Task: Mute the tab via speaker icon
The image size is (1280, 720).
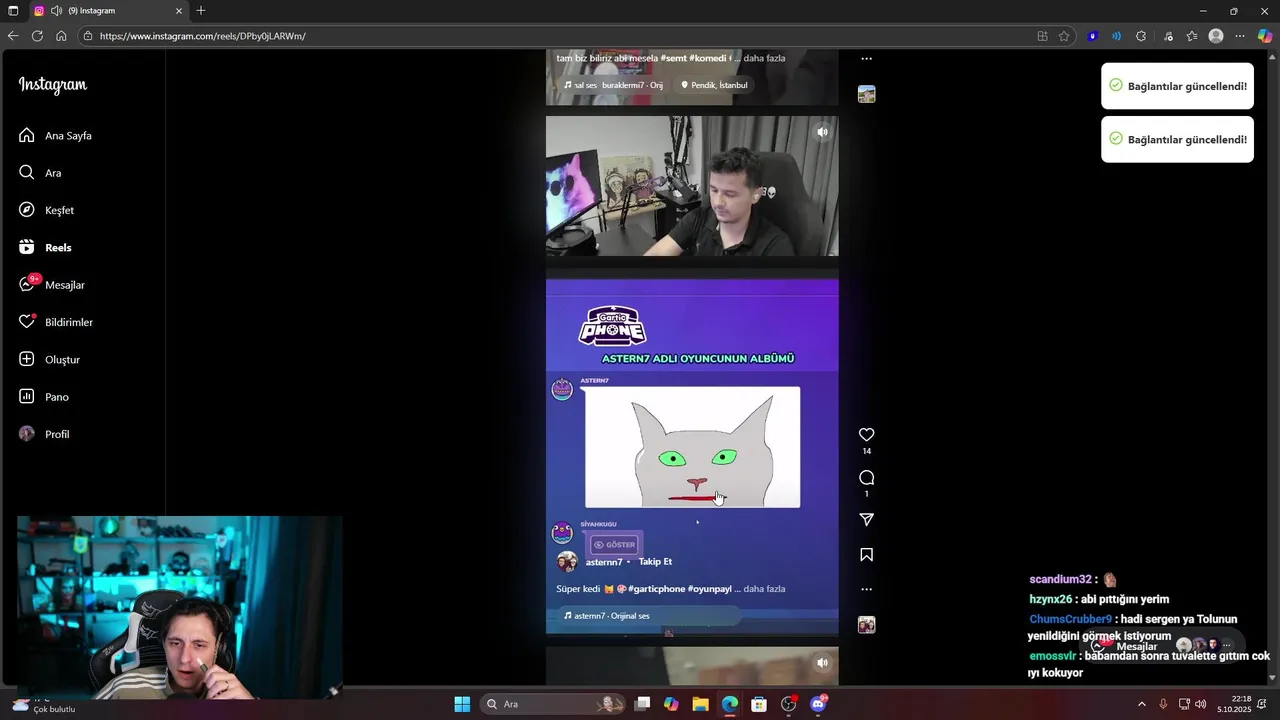Action: (x=57, y=11)
